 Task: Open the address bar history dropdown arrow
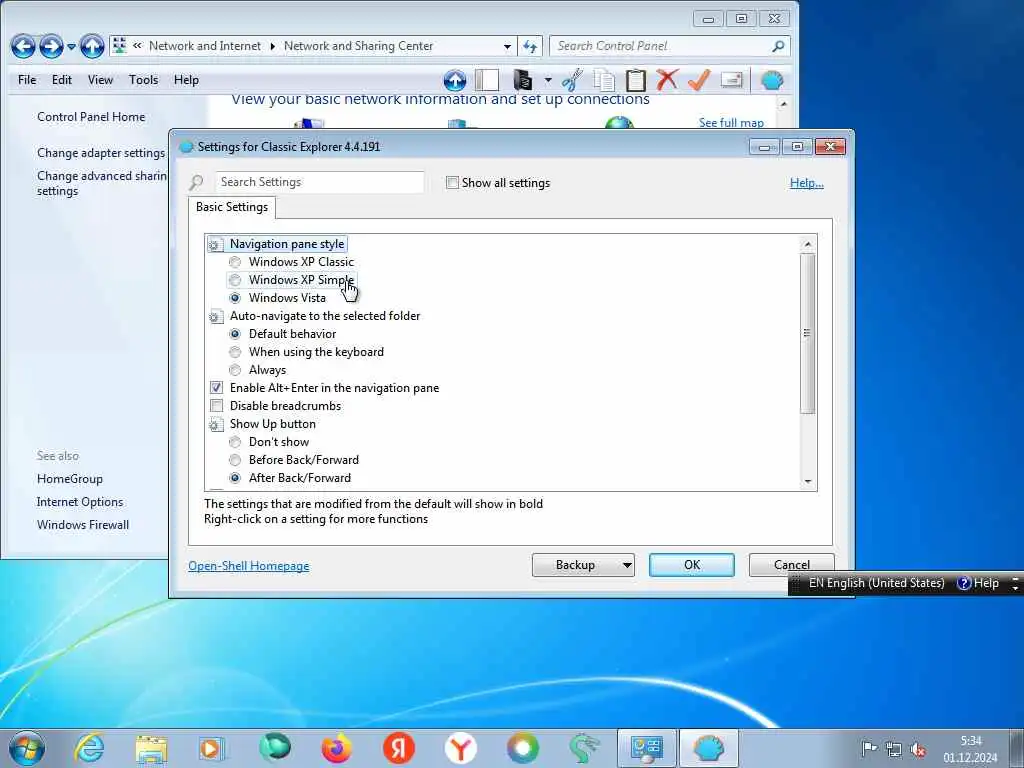(507, 46)
